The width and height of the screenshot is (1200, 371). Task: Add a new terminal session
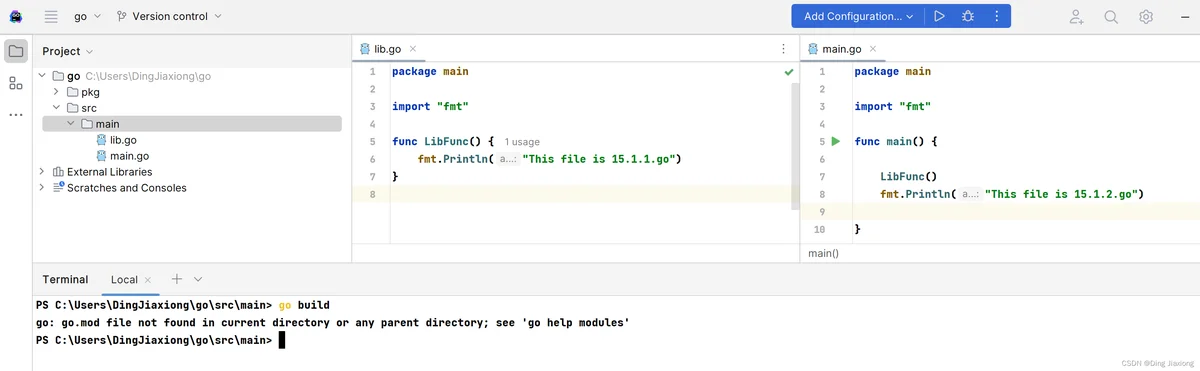point(176,279)
